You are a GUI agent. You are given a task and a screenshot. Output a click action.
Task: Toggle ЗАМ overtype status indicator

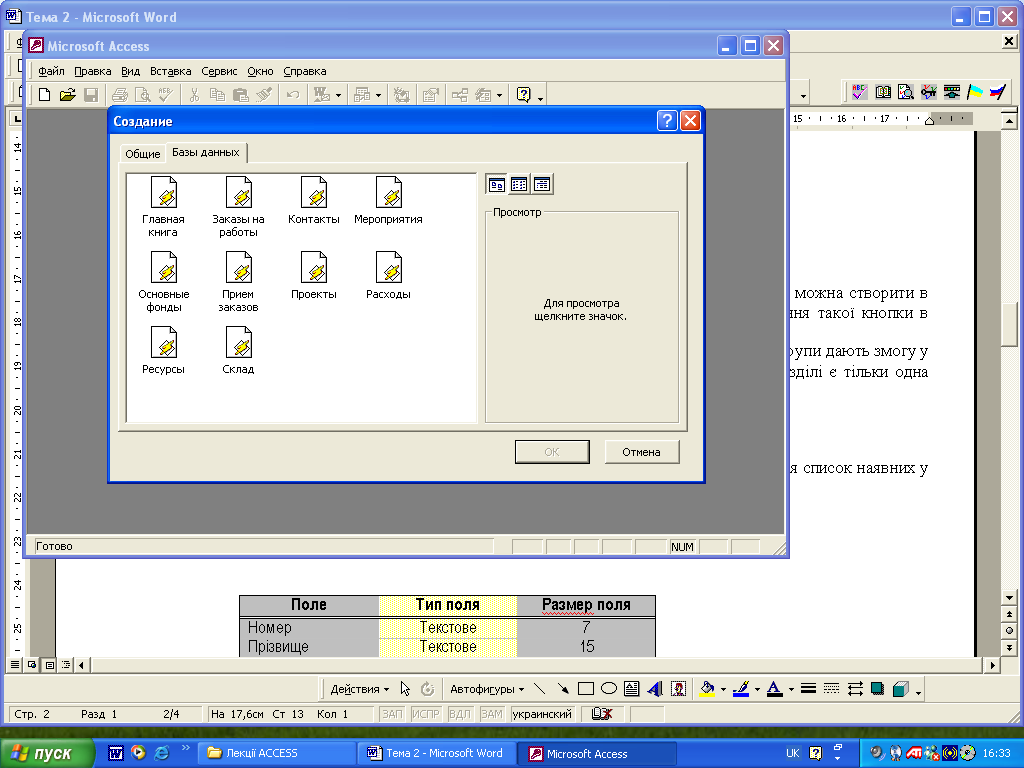click(492, 714)
